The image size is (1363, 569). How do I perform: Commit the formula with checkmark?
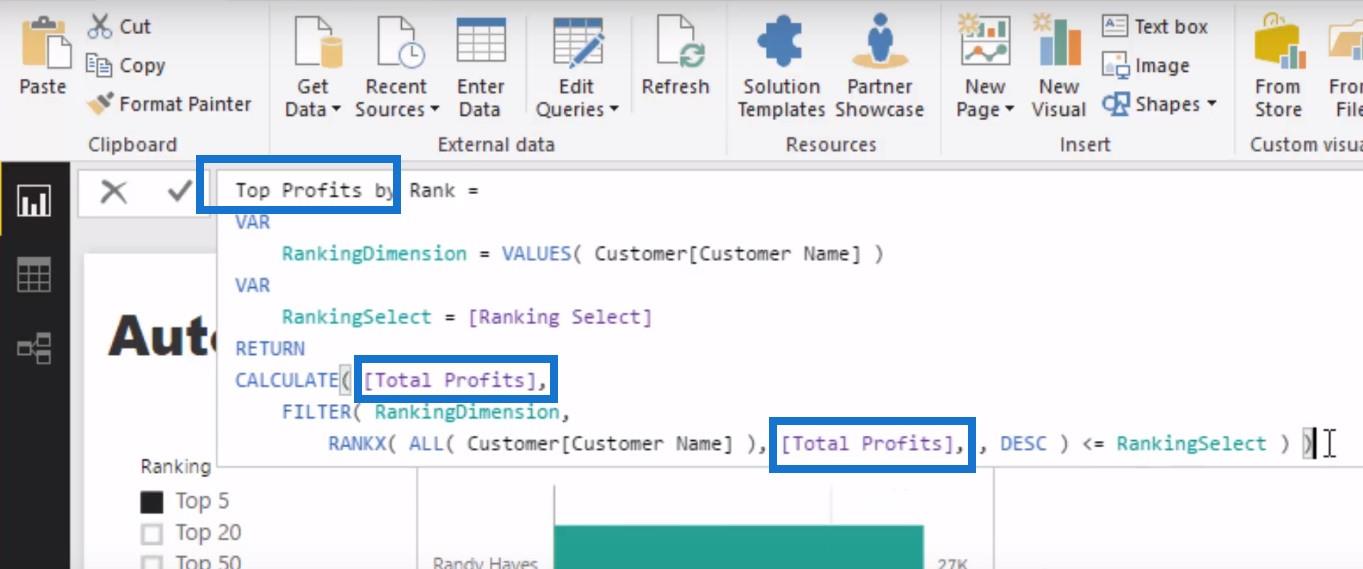click(180, 191)
